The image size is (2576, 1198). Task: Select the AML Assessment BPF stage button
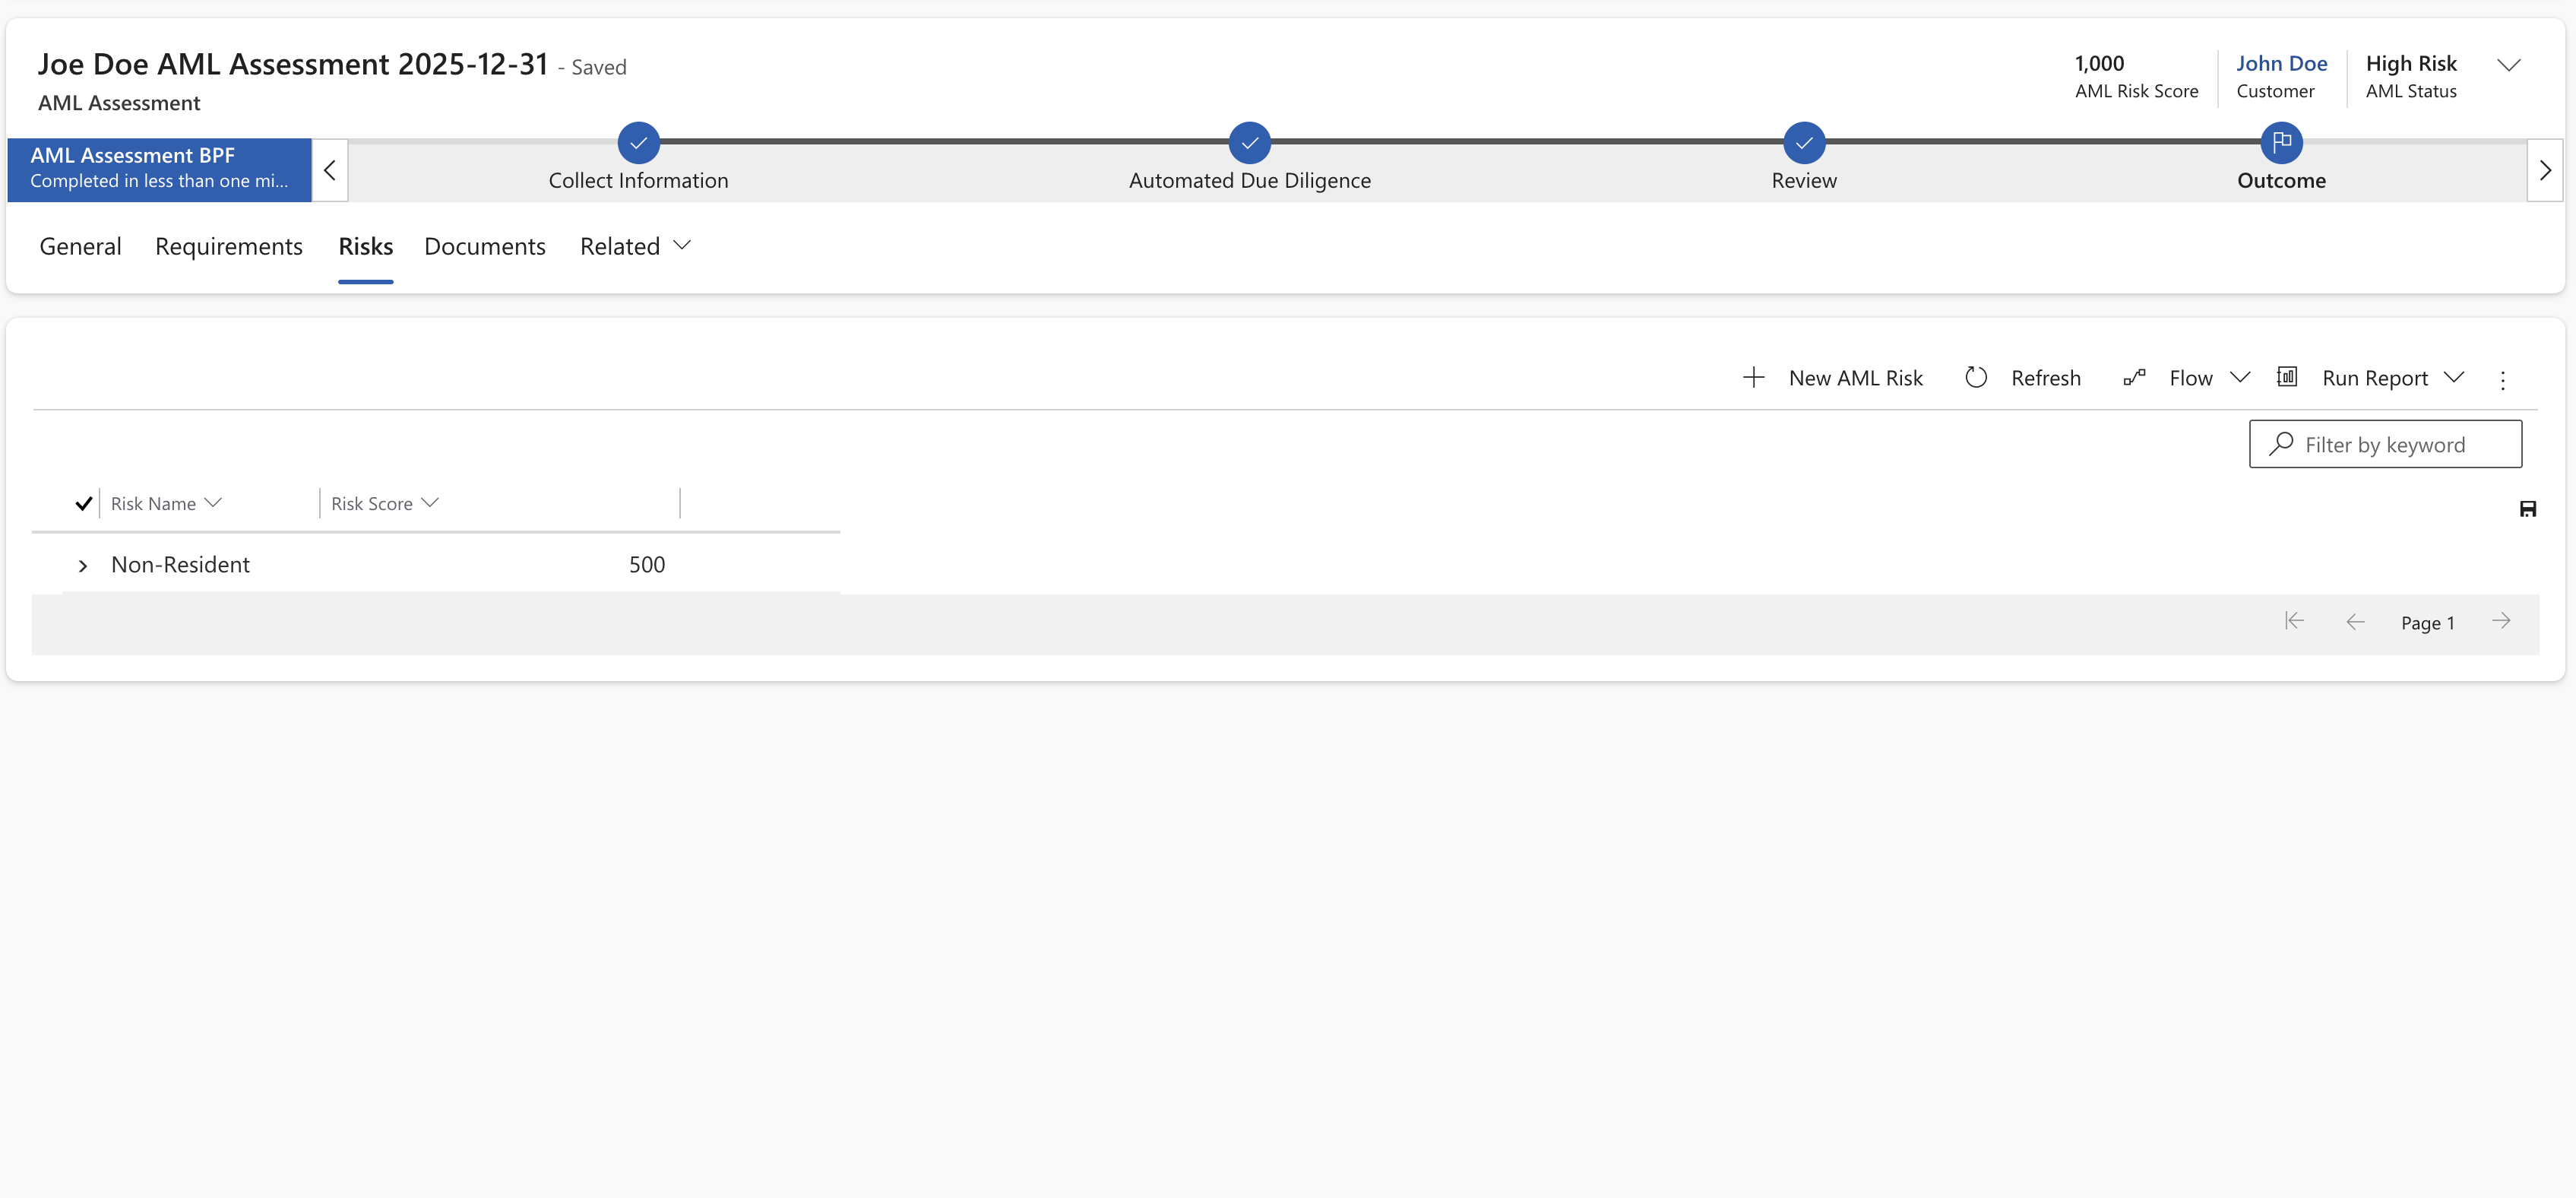coord(157,168)
